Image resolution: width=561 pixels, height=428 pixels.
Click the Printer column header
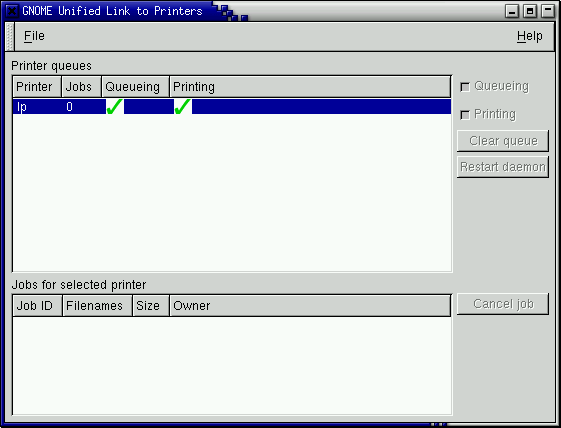tap(37, 87)
